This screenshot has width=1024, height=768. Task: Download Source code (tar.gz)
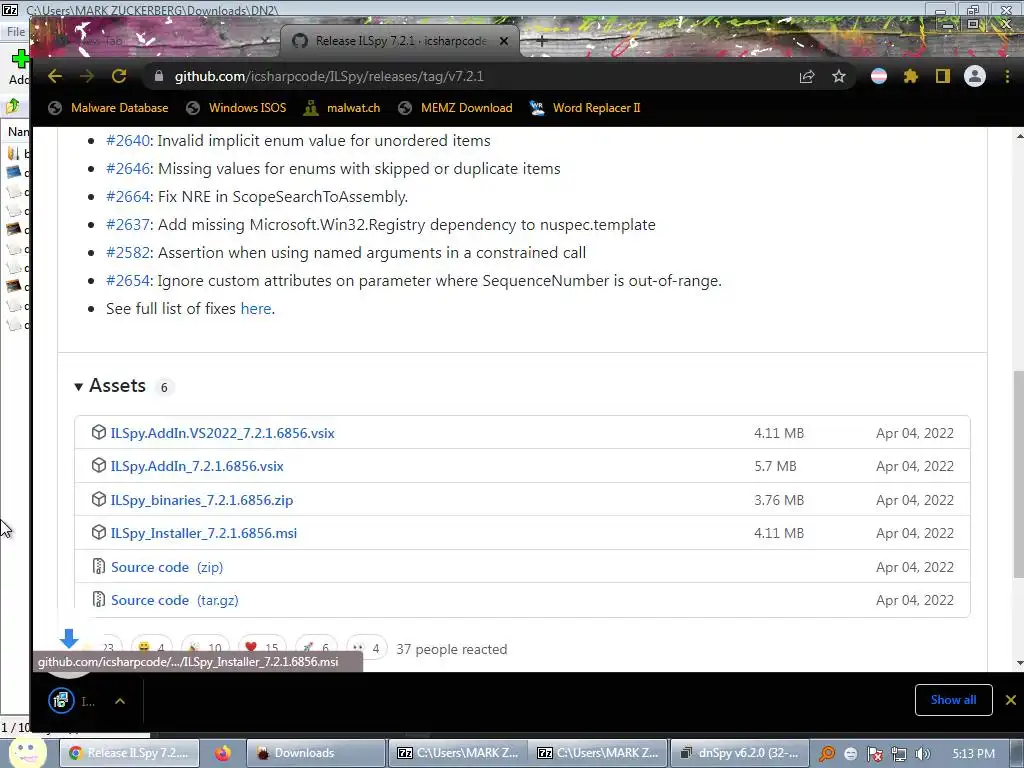point(174,600)
